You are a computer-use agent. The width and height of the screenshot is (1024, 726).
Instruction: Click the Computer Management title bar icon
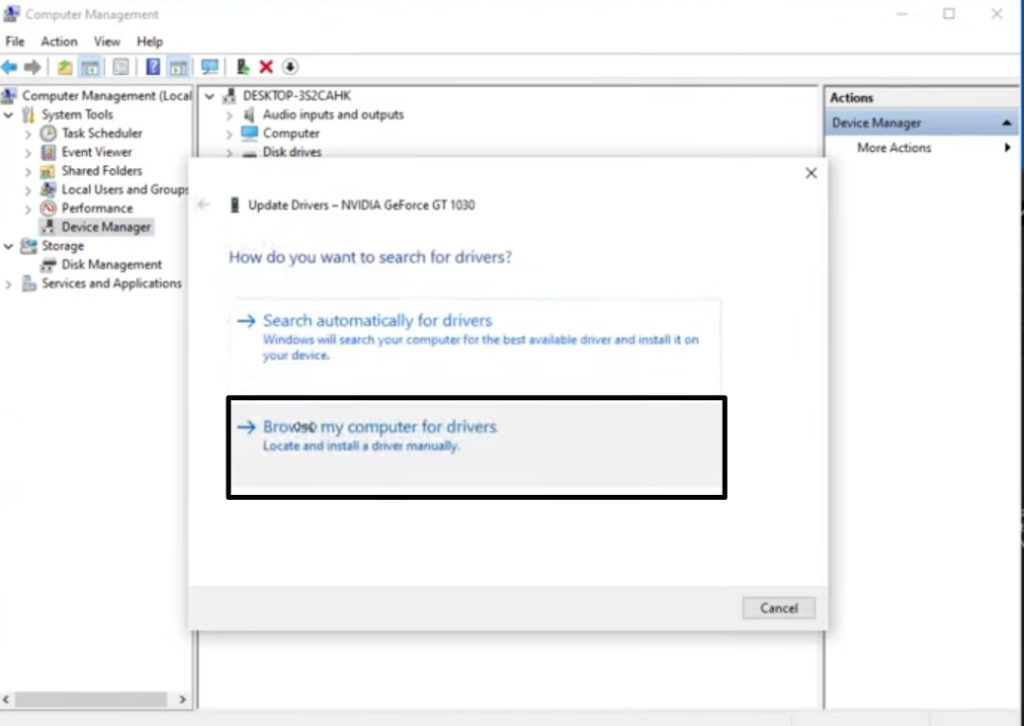(11, 14)
